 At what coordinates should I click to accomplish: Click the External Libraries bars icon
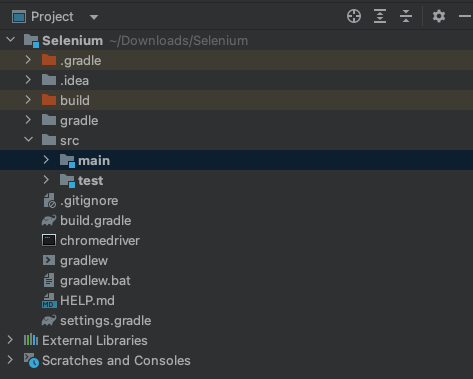tap(31, 340)
